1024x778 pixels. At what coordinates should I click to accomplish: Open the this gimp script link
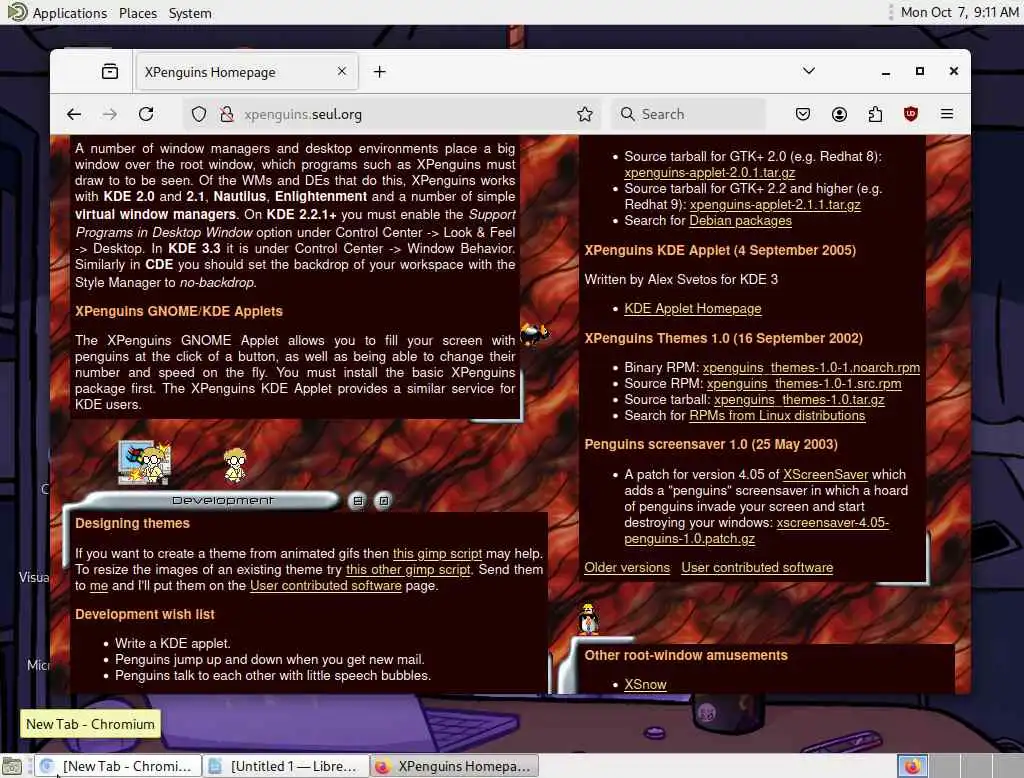[x=437, y=554]
